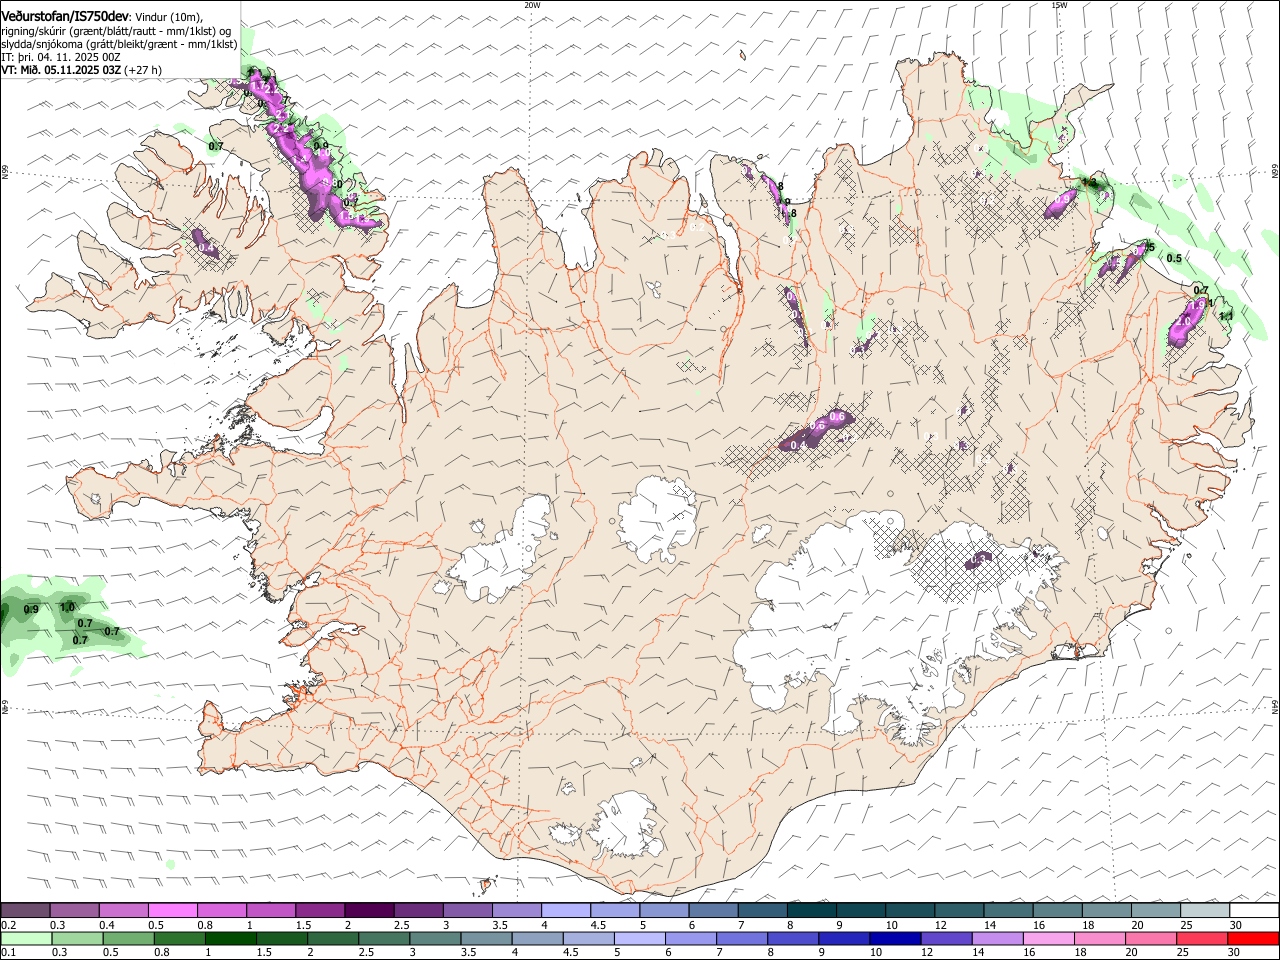Select the 'IT: þri. 04. 11. 2025 00Z' line
The width and height of the screenshot is (1280, 960).
click(61, 57)
